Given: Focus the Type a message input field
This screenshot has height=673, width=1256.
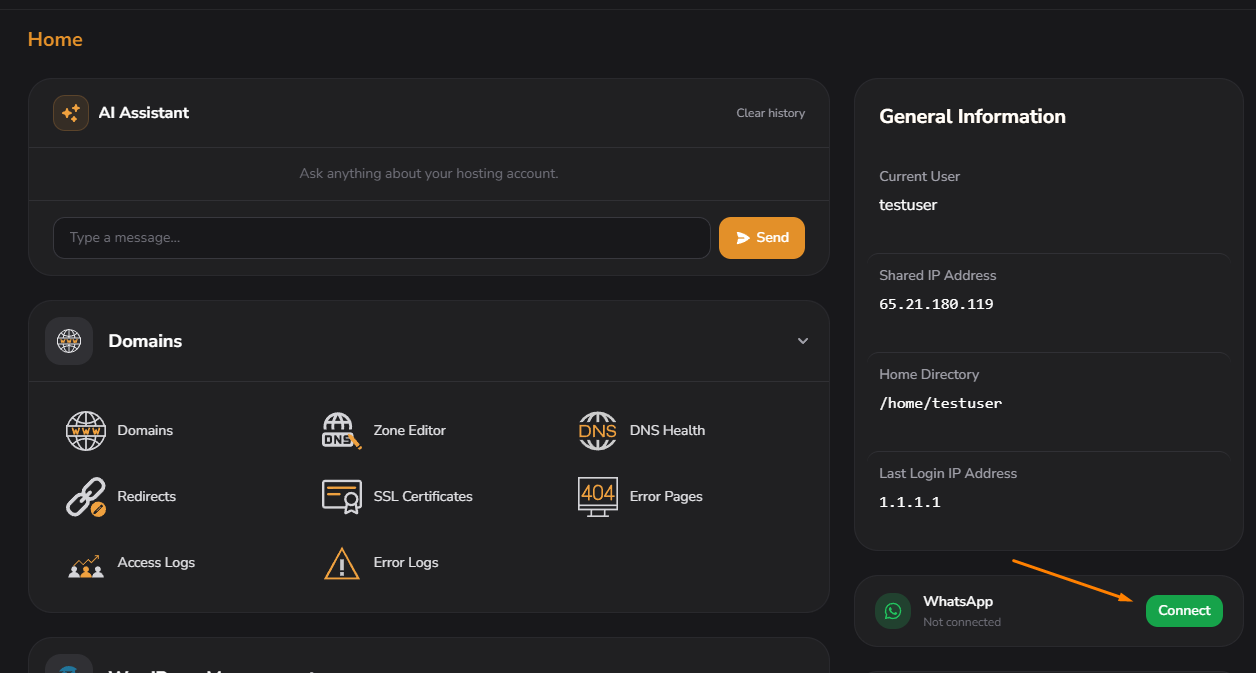Looking at the screenshot, I should (382, 238).
